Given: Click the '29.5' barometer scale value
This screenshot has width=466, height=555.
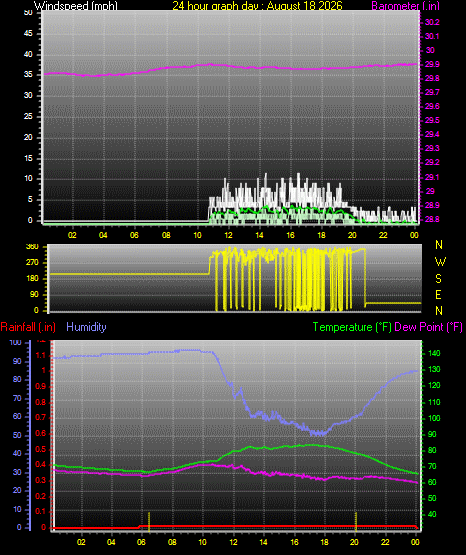Looking at the screenshot, I should pyautogui.click(x=432, y=120).
